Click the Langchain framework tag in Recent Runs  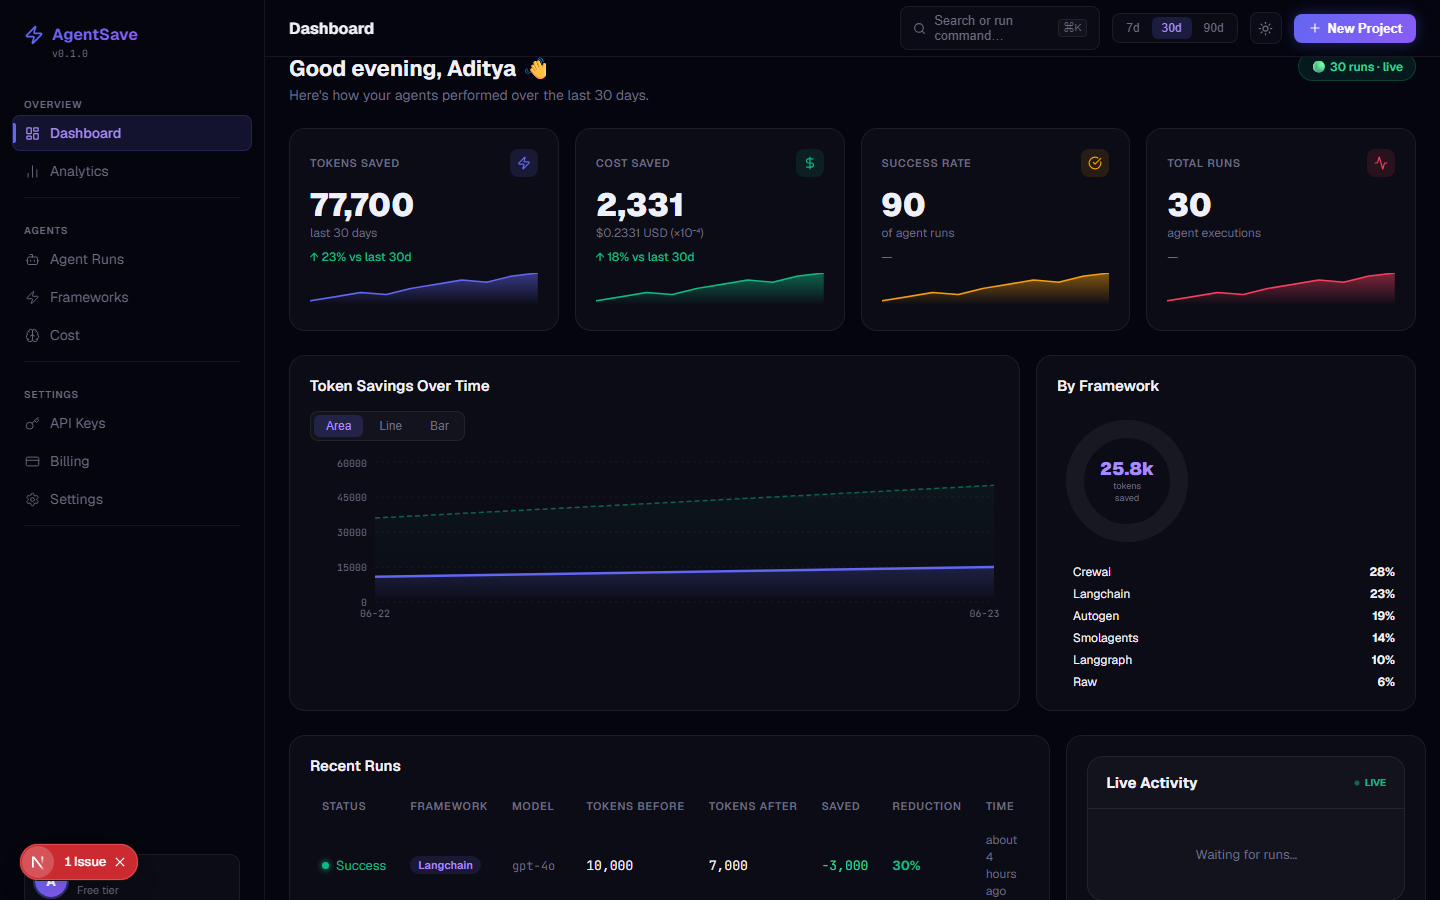(x=446, y=866)
